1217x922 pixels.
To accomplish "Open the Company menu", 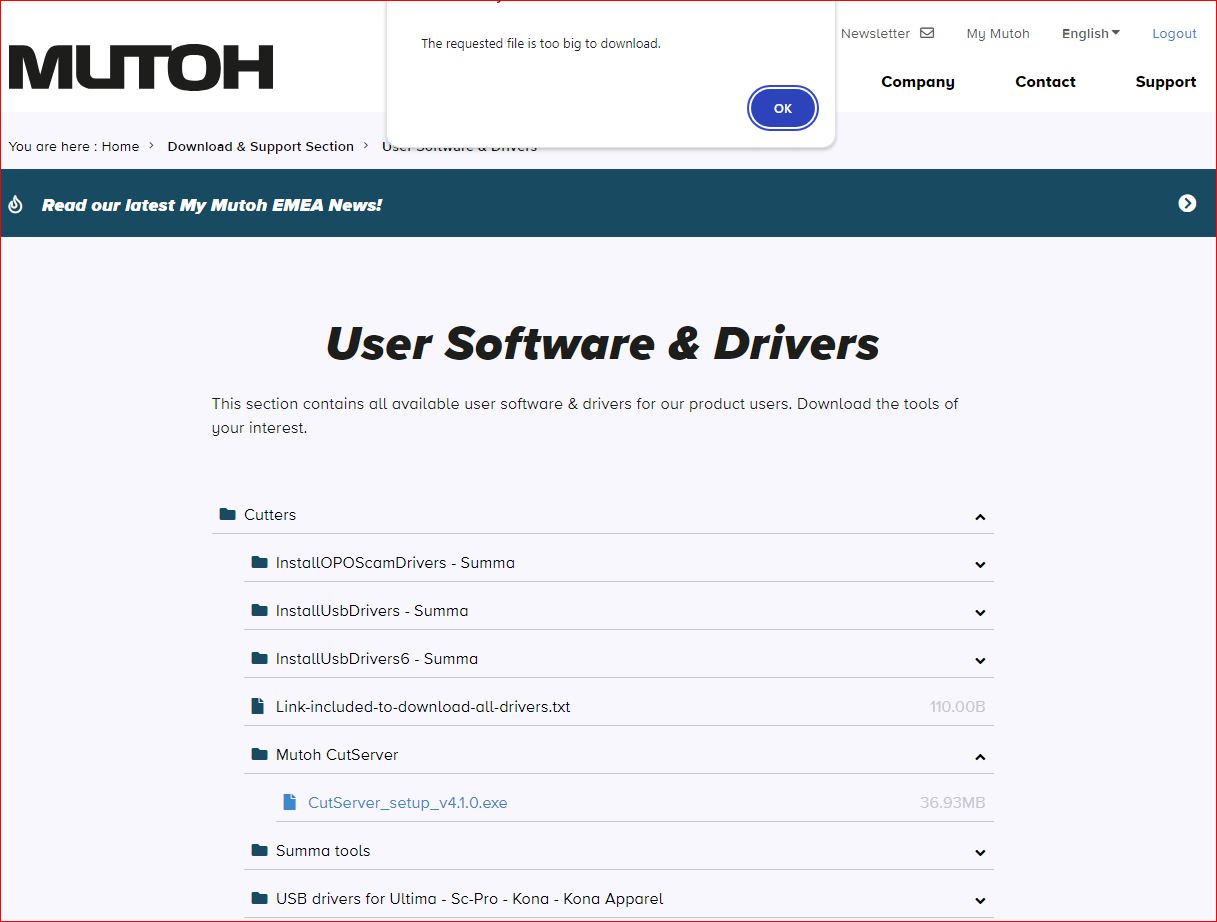I will 918,82.
